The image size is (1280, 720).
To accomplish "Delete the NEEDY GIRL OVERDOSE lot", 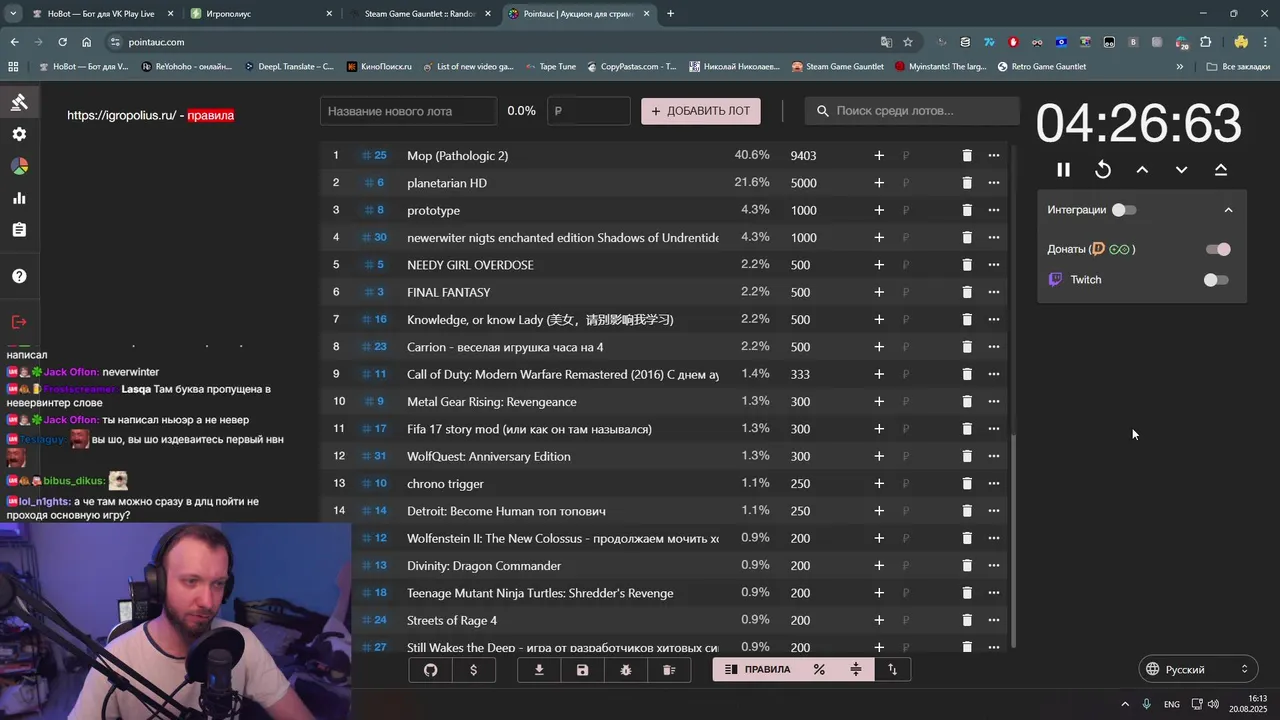I will (967, 265).
